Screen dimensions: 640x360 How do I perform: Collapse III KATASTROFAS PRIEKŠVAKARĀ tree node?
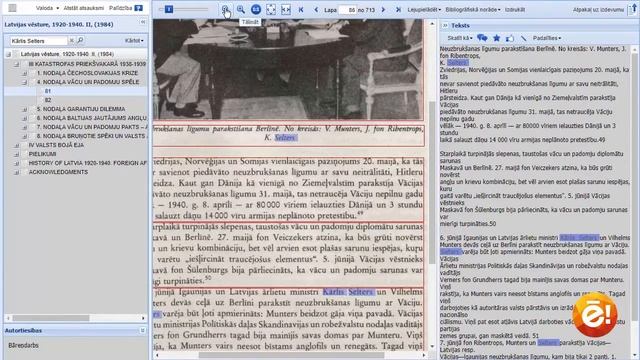(x=16, y=64)
